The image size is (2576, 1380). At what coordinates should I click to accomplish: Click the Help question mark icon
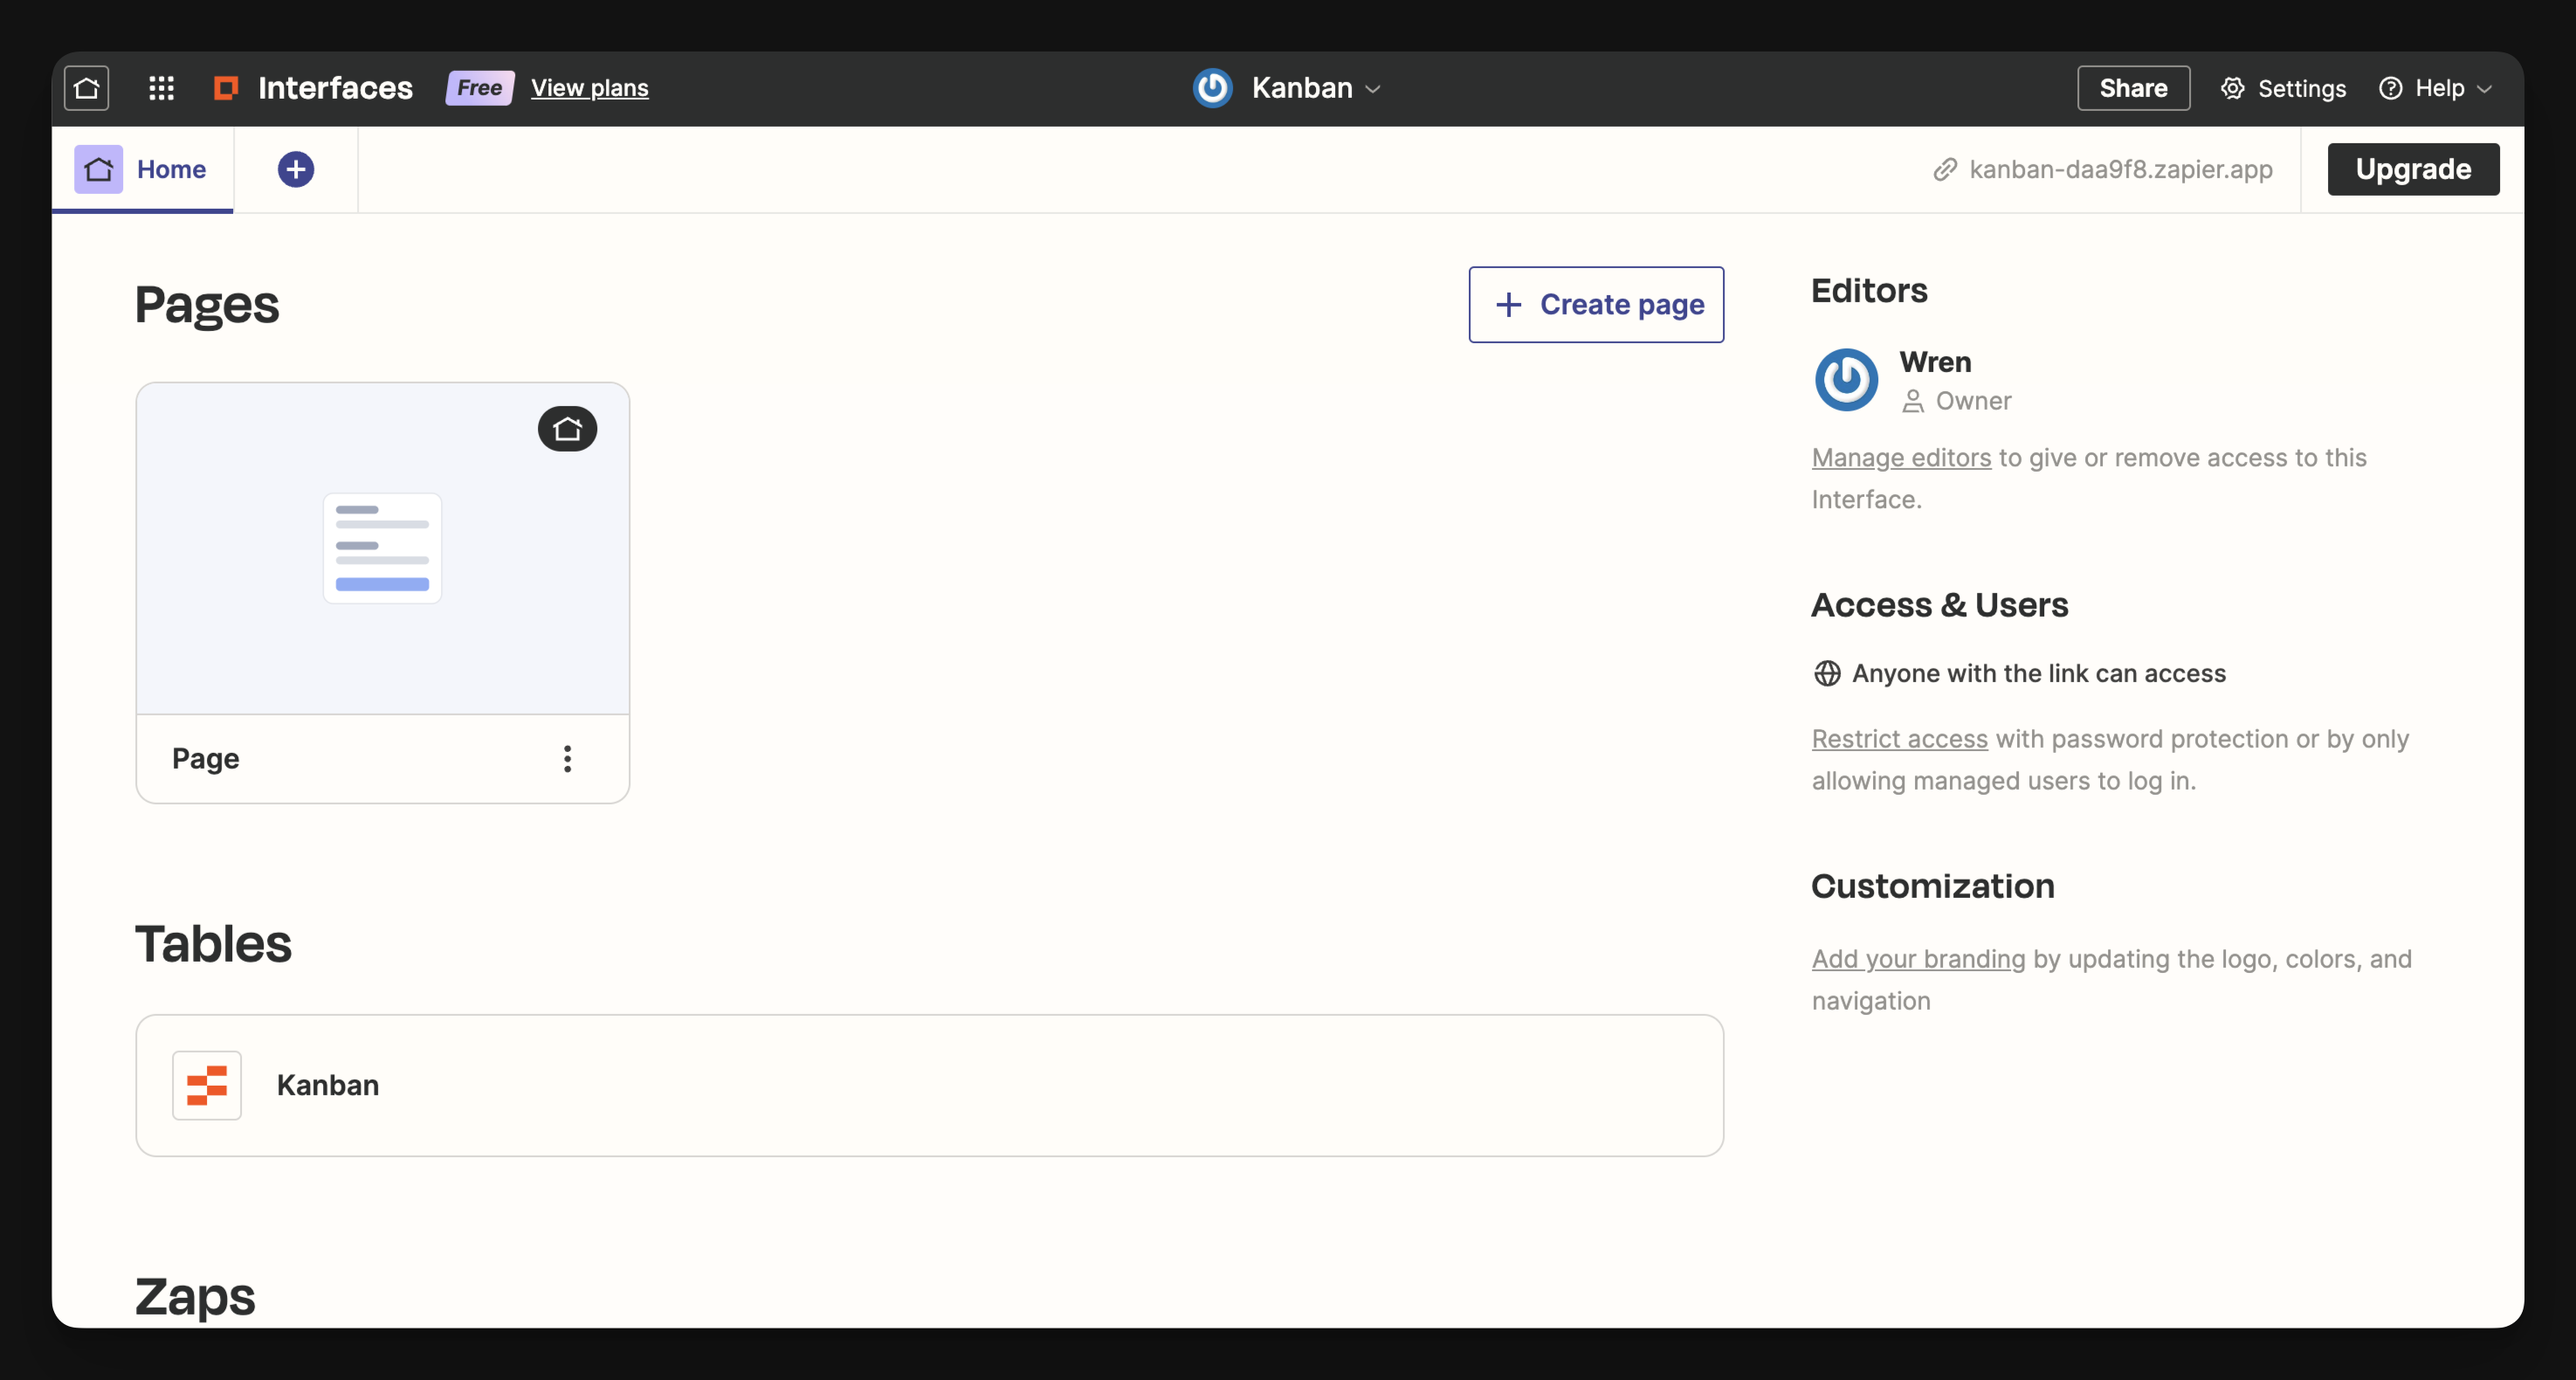tap(2390, 88)
